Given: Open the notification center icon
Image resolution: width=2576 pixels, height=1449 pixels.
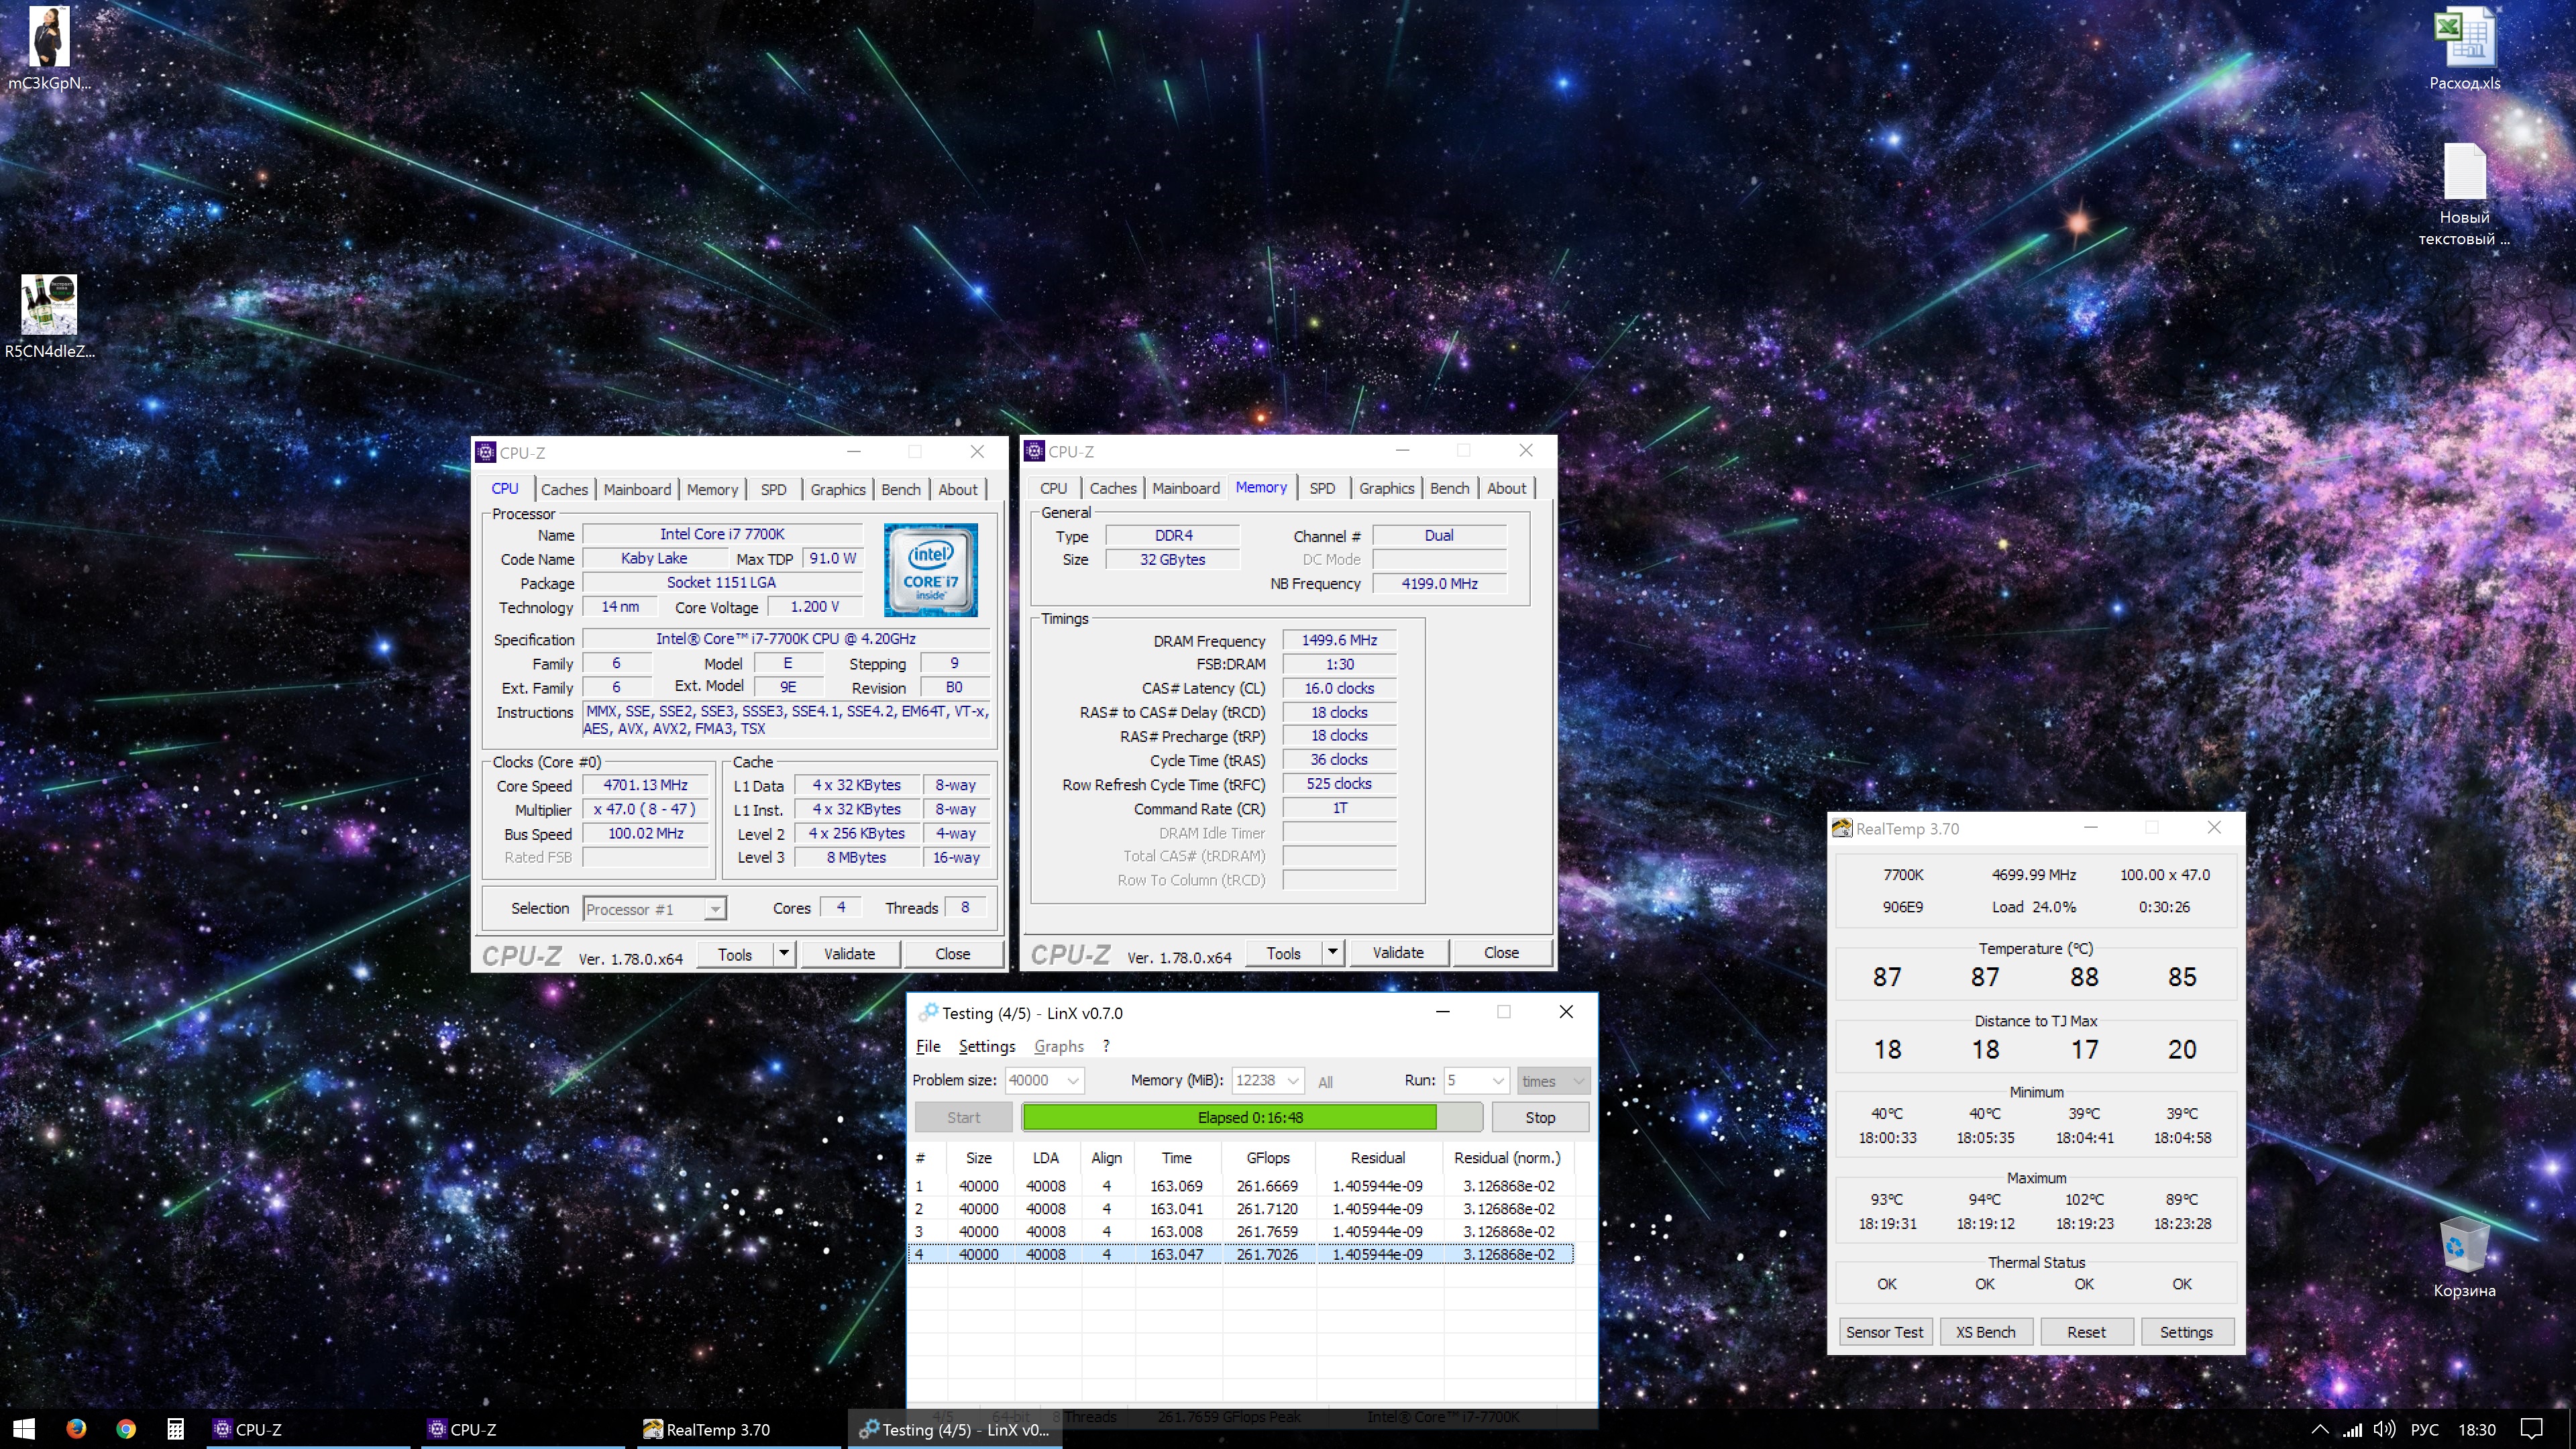Looking at the screenshot, I should pyautogui.click(x=2531, y=1429).
